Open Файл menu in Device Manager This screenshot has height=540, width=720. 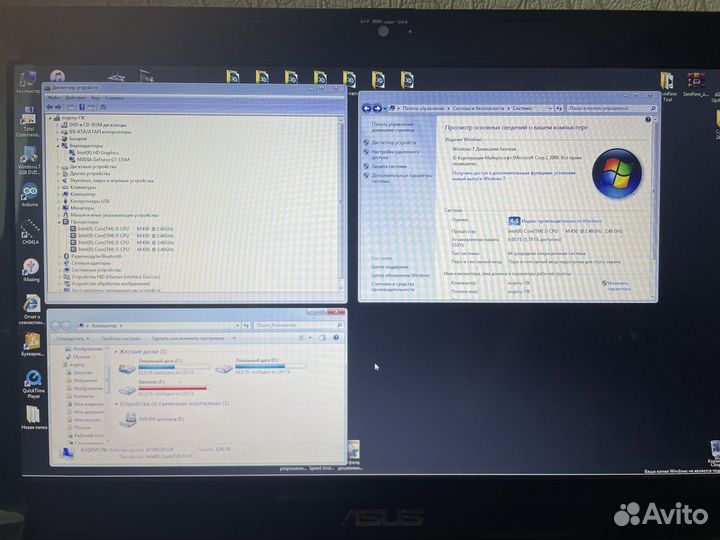(54, 98)
